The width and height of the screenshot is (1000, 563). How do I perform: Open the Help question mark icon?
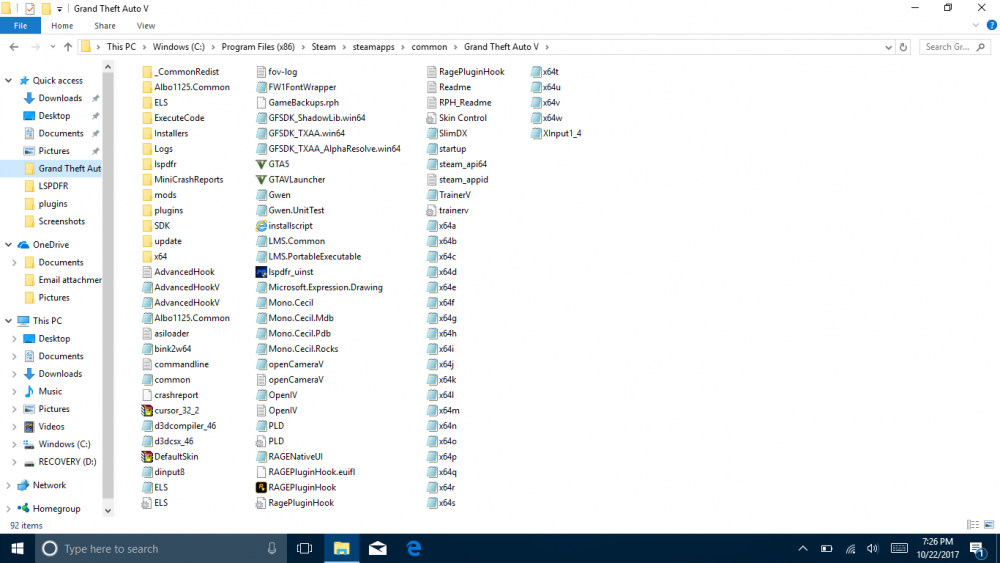coord(992,26)
